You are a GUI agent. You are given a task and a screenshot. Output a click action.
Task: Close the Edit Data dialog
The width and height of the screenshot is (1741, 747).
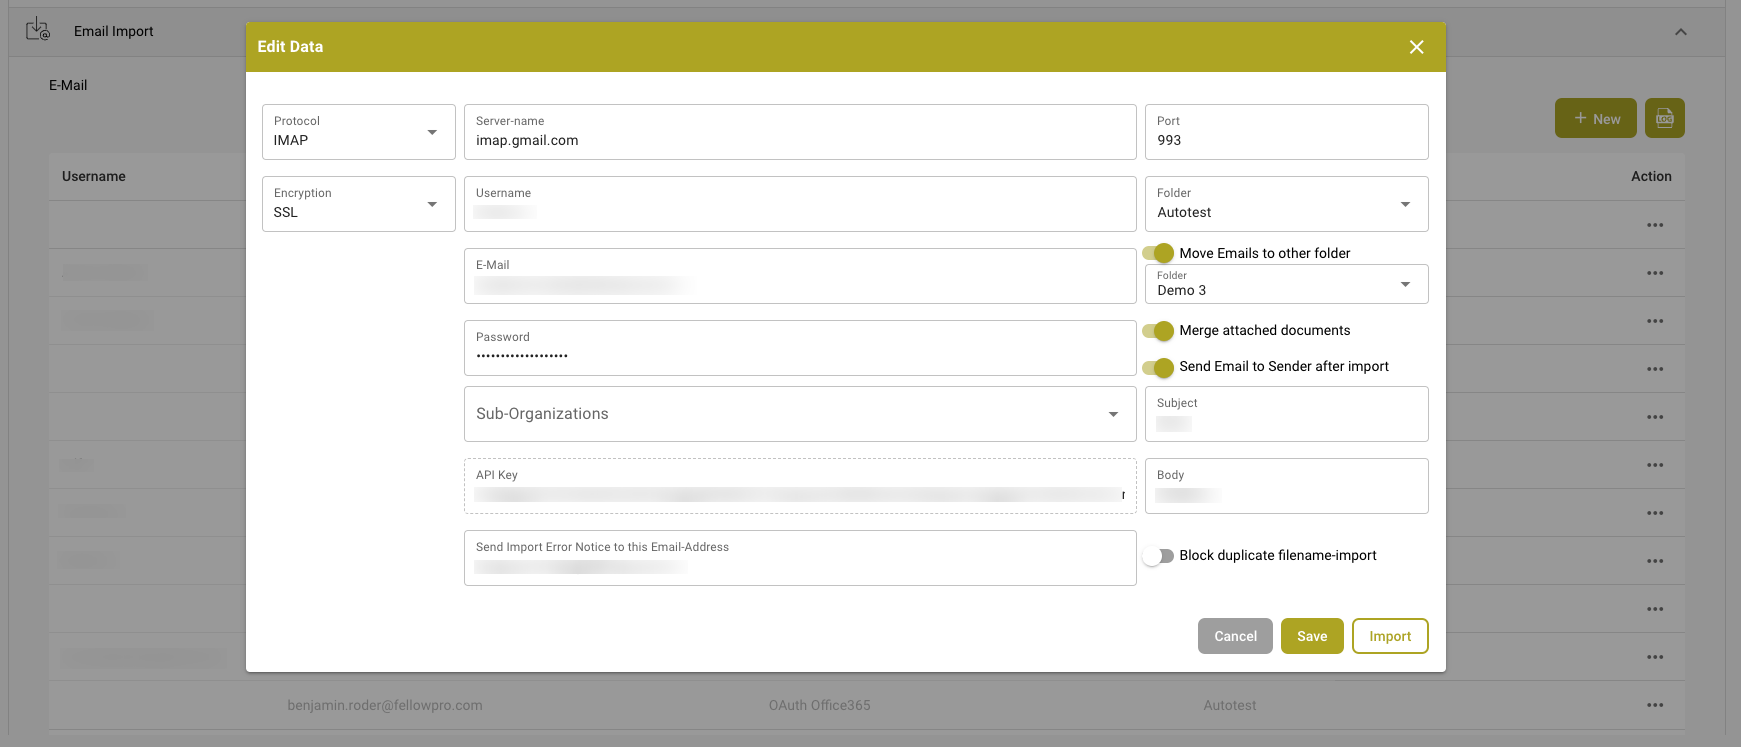(1416, 47)
